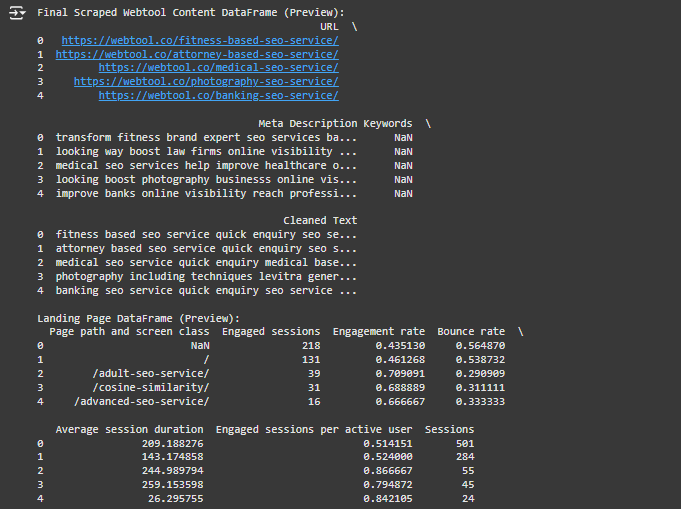Image resolution: width=681 pixels, height=509 pixels.
Task: Select the 'Engaged sessions' column header
Action: point(271,332)
